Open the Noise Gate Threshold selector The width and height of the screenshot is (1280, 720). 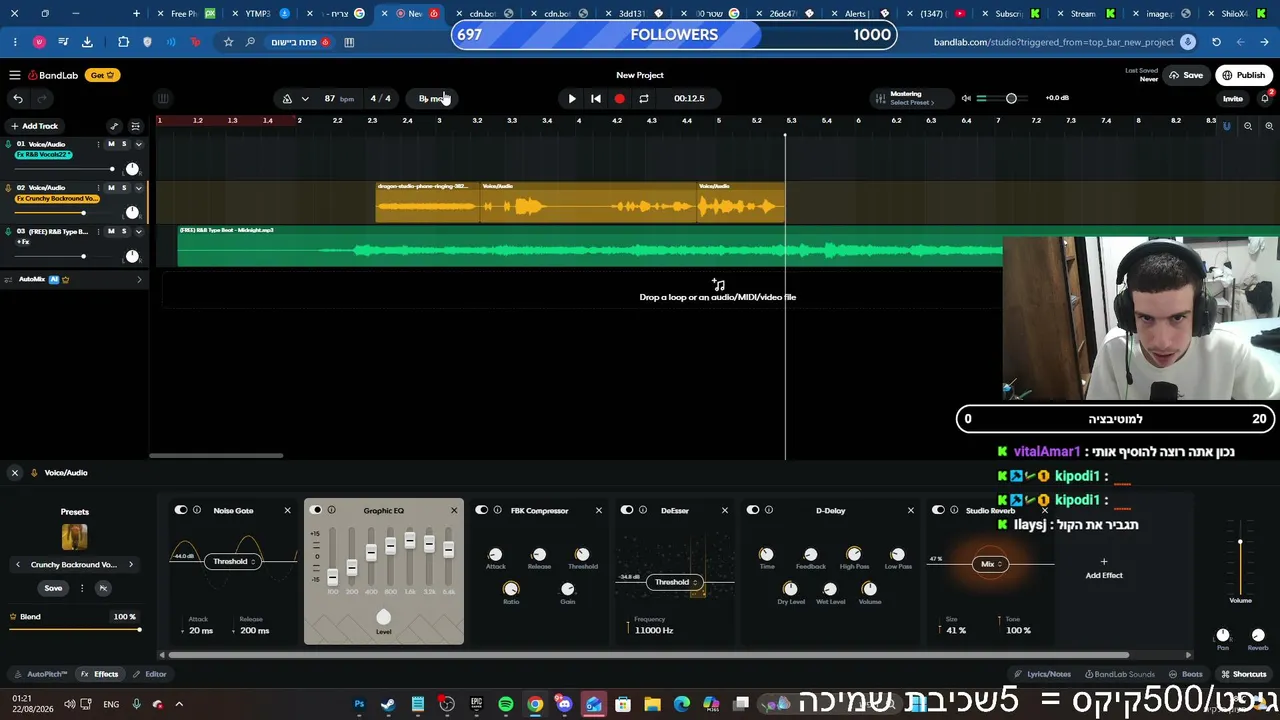coord(234,561)
